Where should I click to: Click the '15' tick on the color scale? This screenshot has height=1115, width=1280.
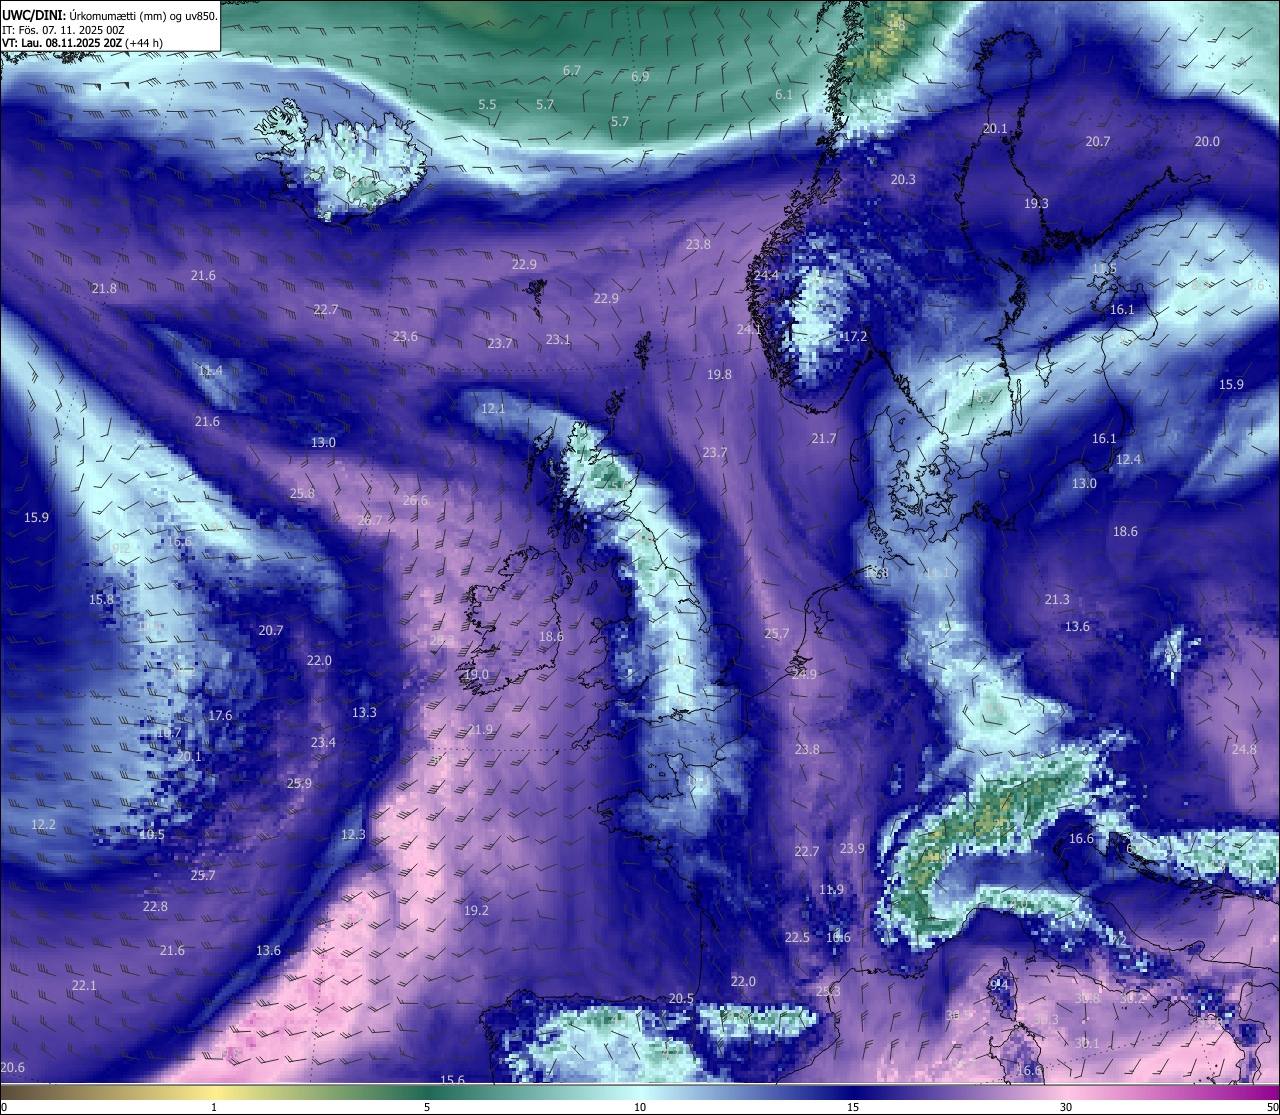click(x=853, y=1107)
